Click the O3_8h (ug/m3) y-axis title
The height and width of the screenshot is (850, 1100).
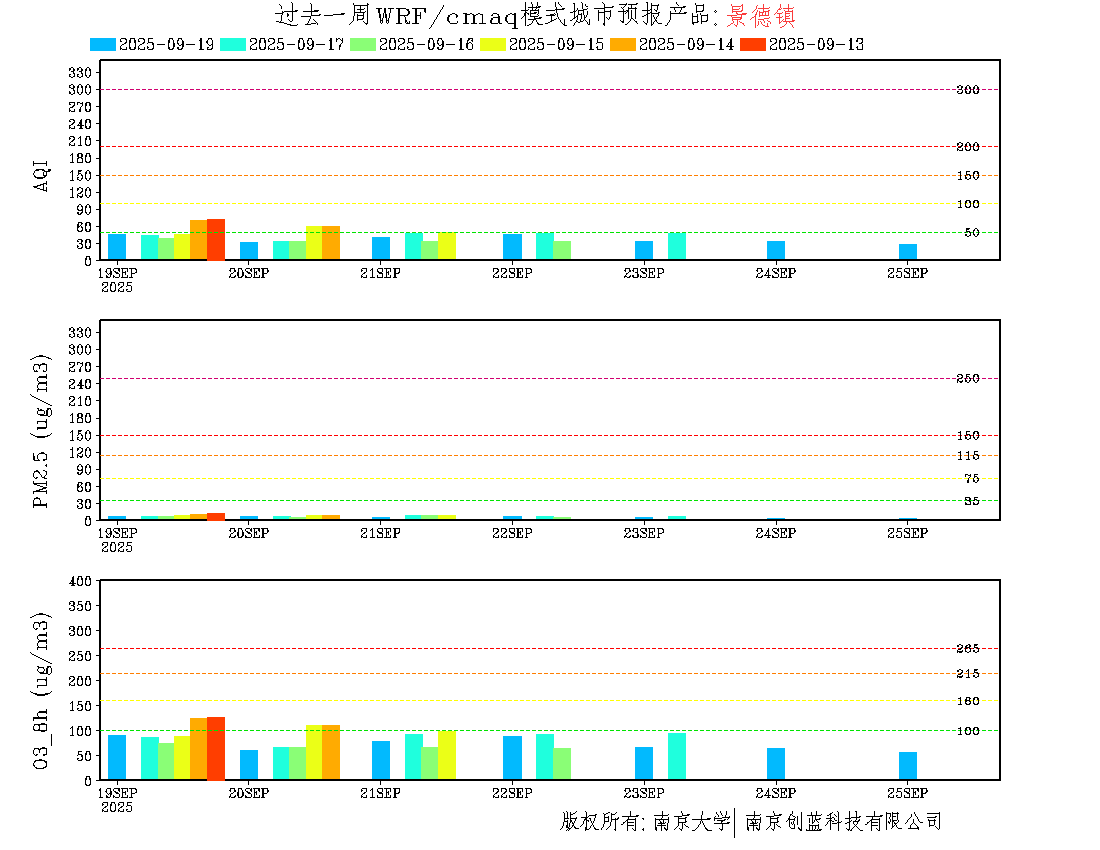point(41,691)
